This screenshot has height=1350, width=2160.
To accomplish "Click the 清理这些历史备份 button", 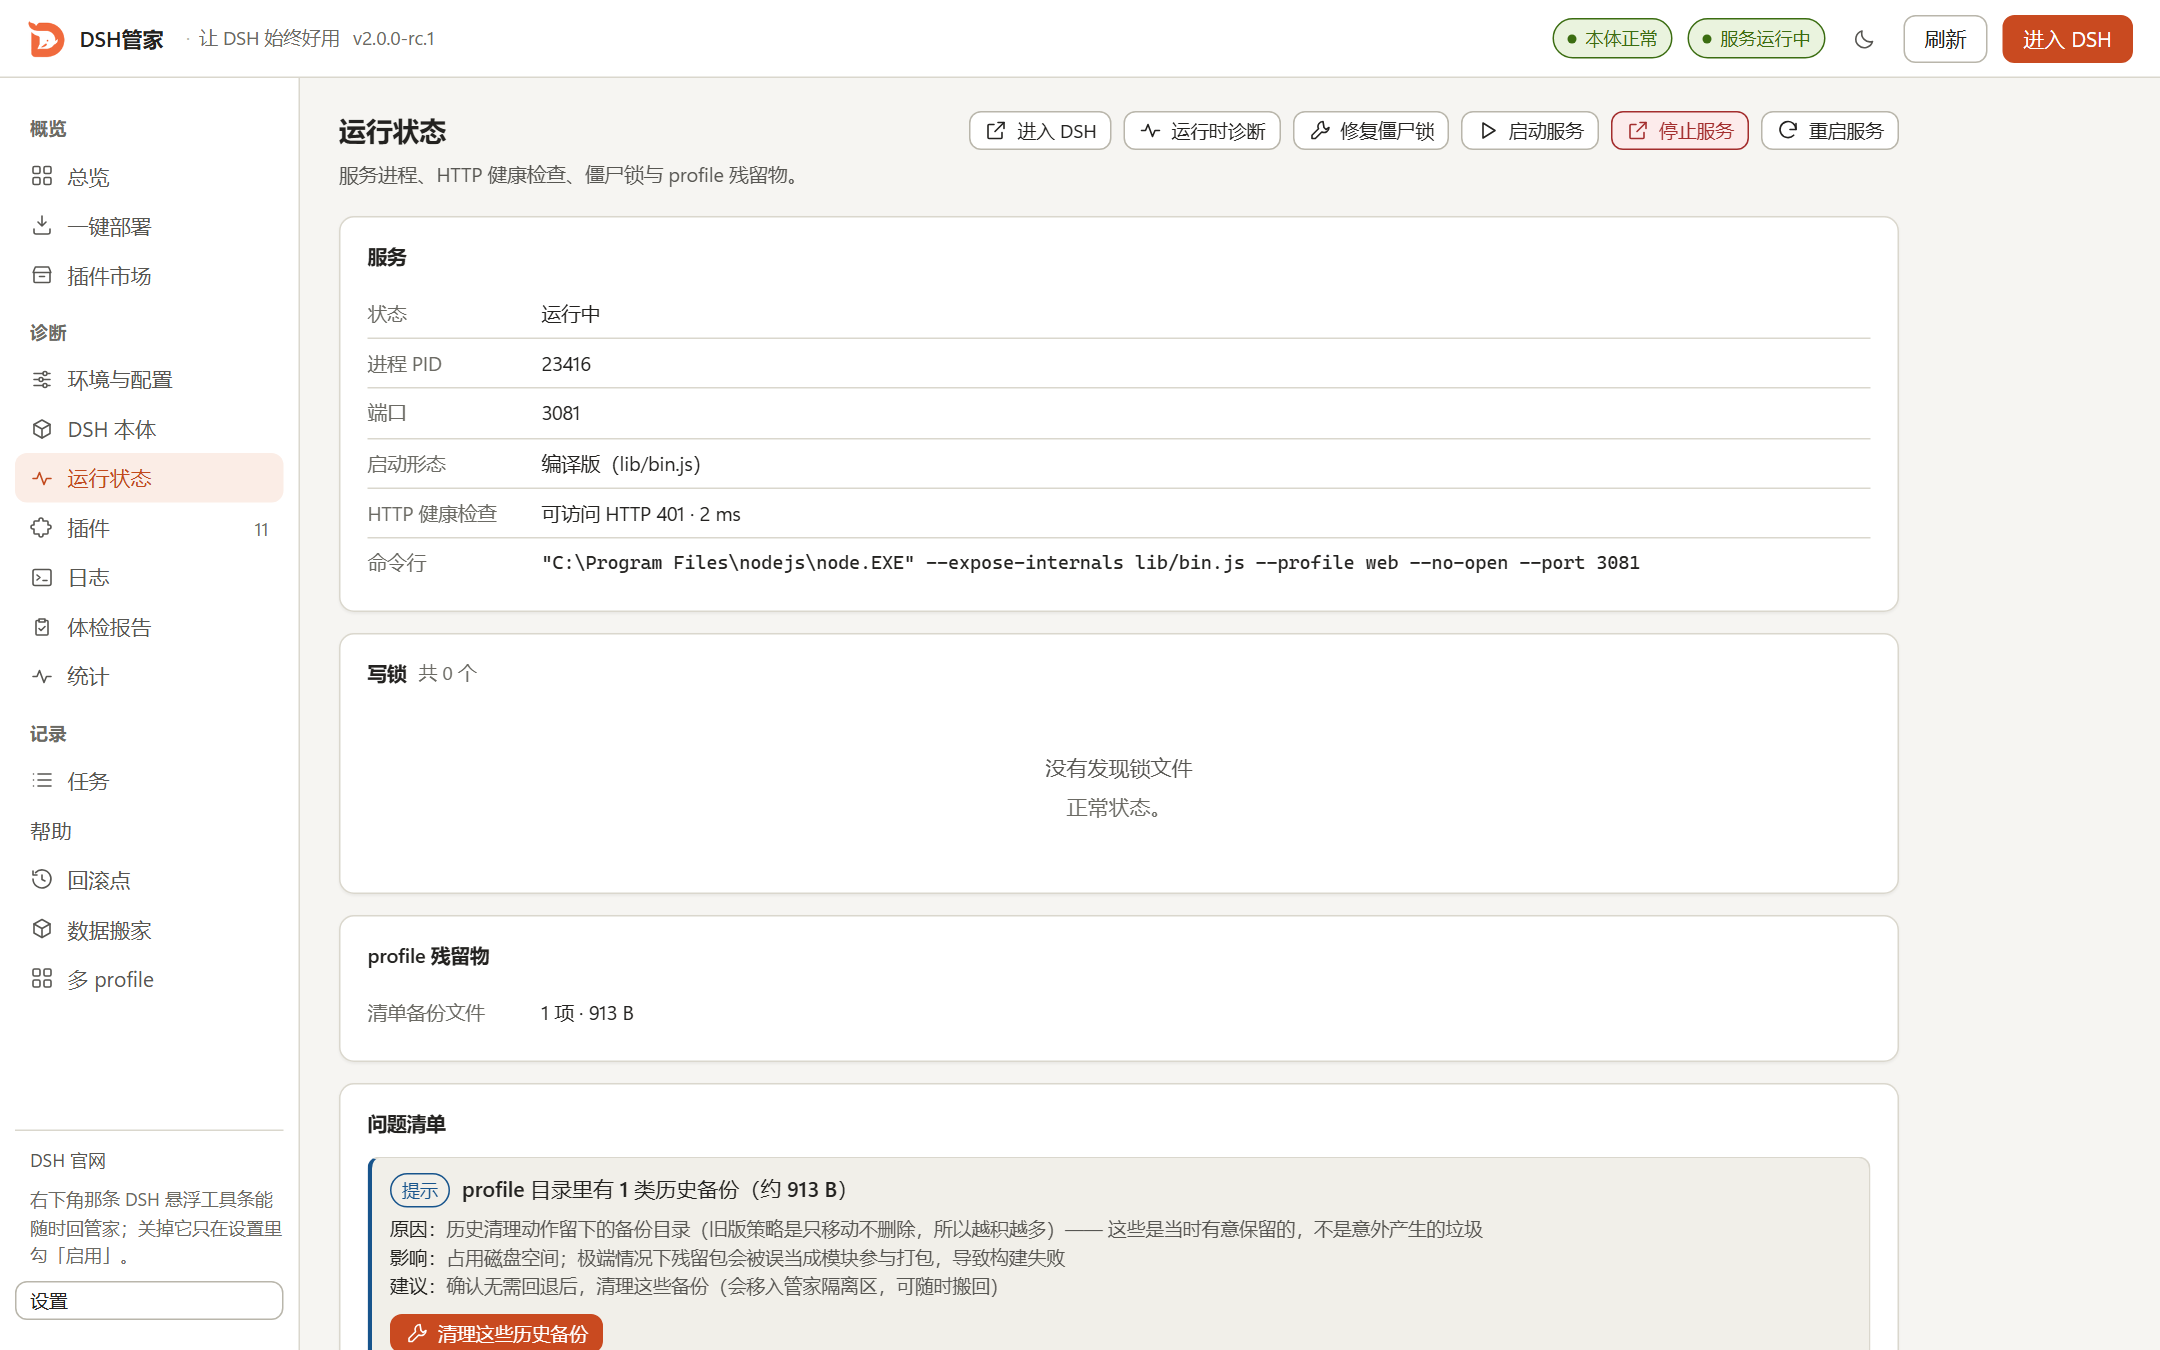I will coord(496,1333).
